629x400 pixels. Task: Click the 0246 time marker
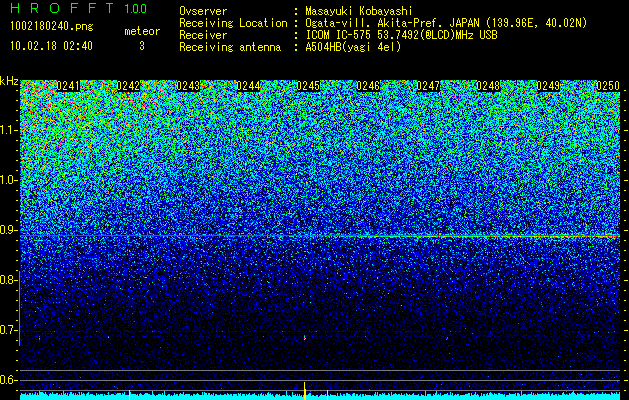click(x=368, y=86)
